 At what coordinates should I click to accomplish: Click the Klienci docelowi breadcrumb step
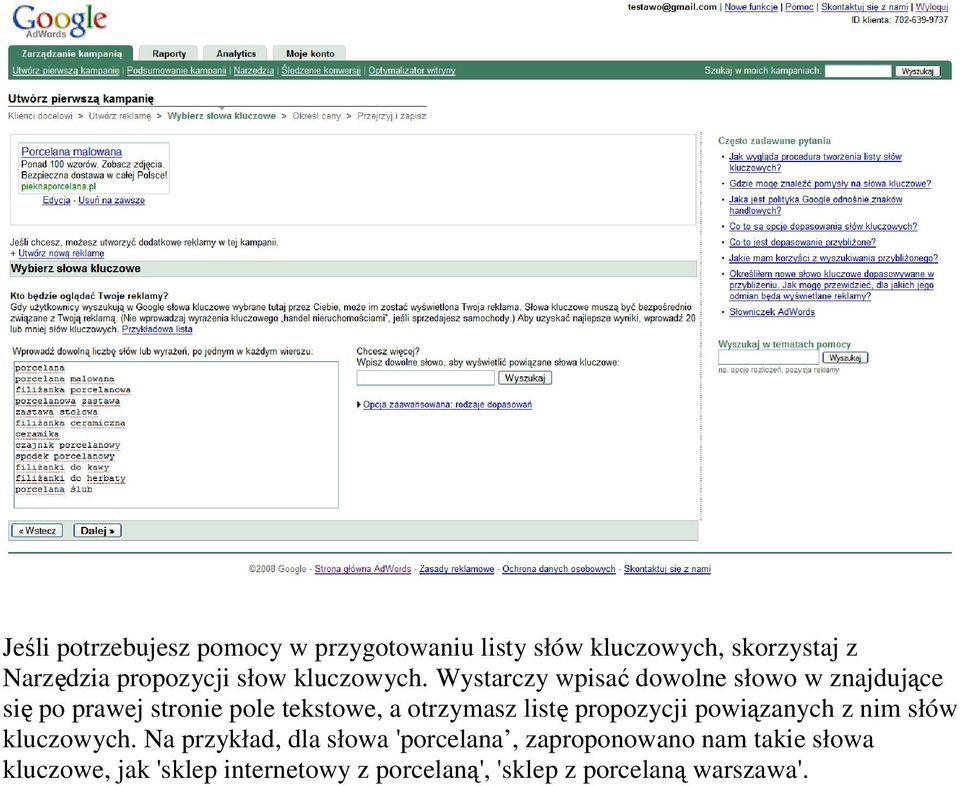(x=40, y=116)
